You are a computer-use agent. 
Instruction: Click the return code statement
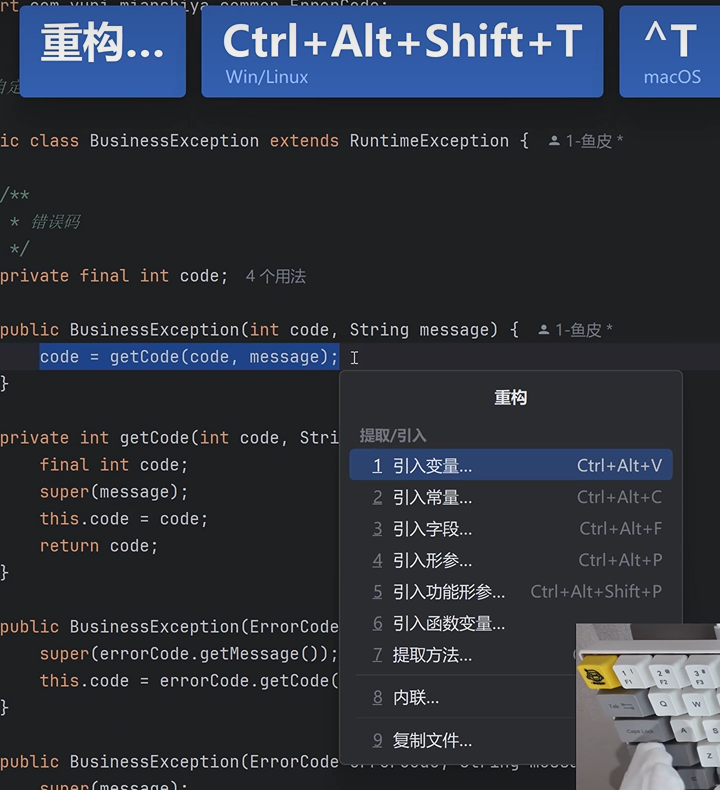pyautogui.click(x=99, y=546)
